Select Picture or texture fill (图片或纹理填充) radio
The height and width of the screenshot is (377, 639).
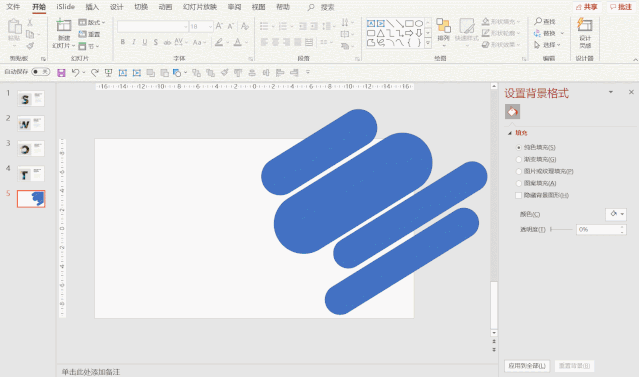519,171
